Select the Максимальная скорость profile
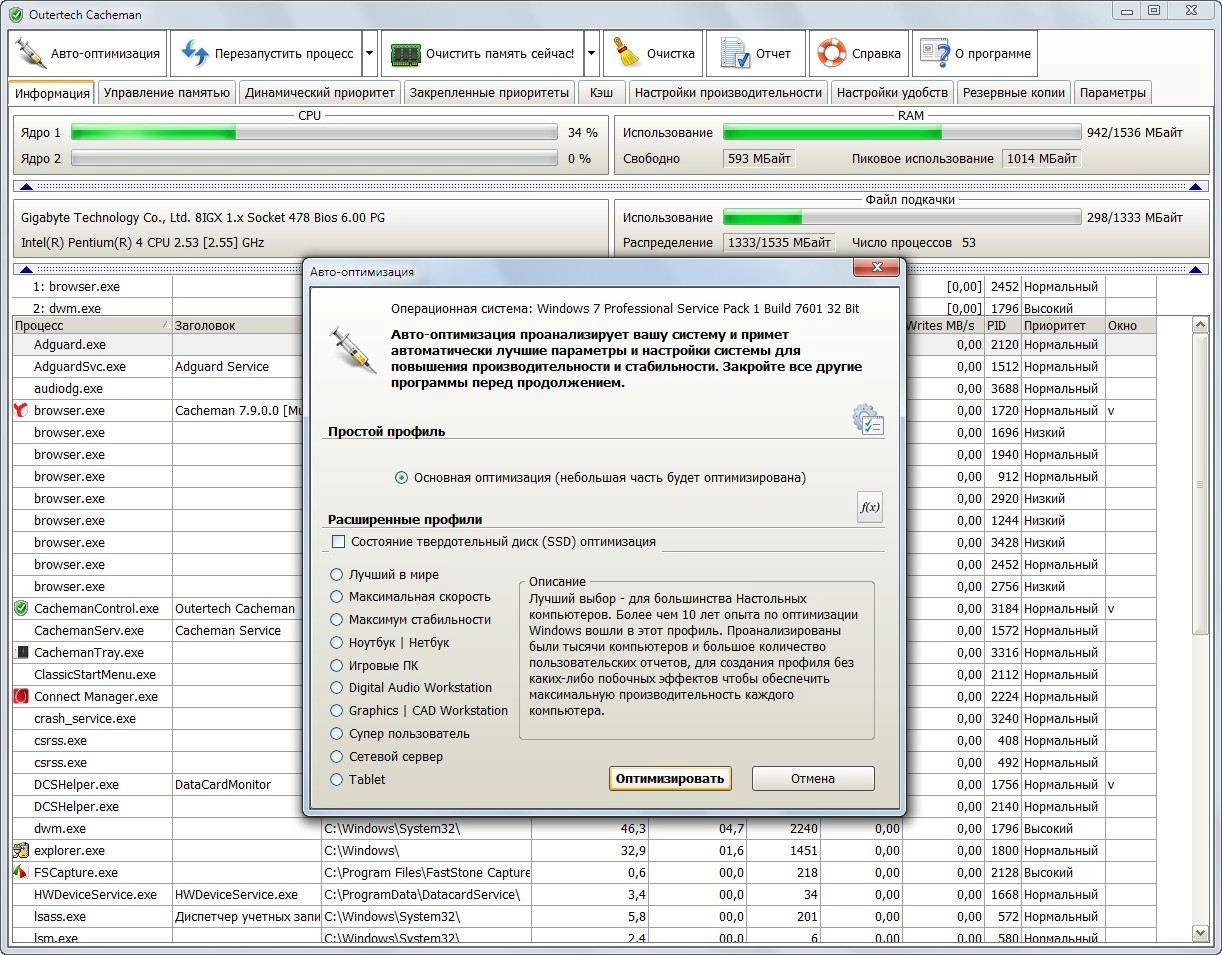Image resolution: width=1222 pixels, height=955 pixels. [x=336, y=597]
